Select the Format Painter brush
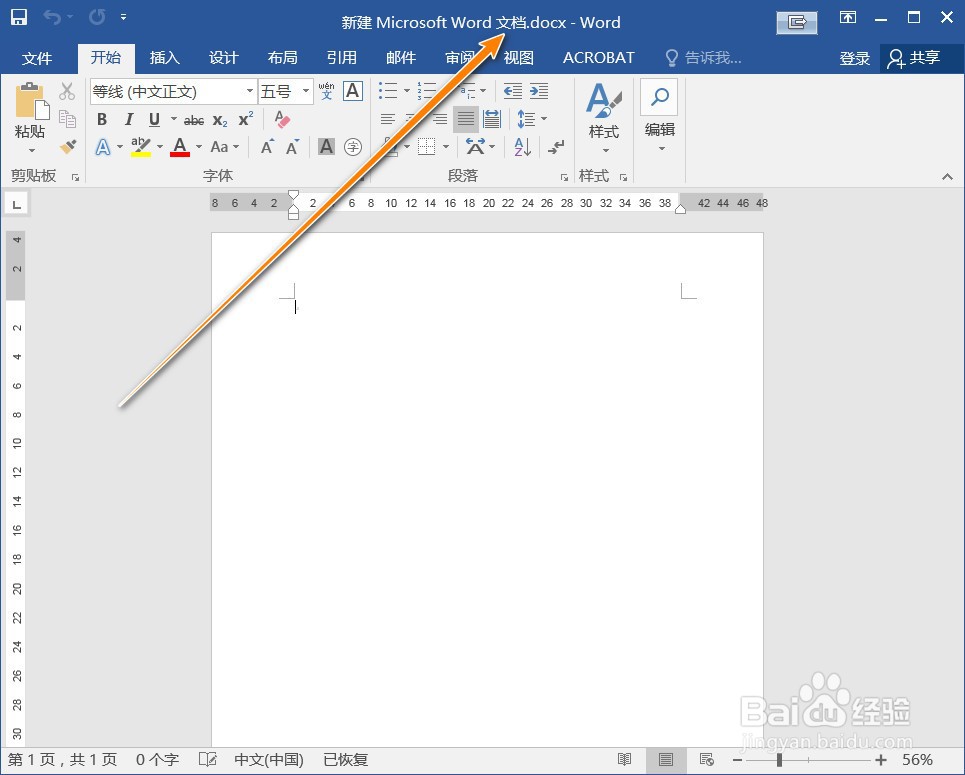 68,147
